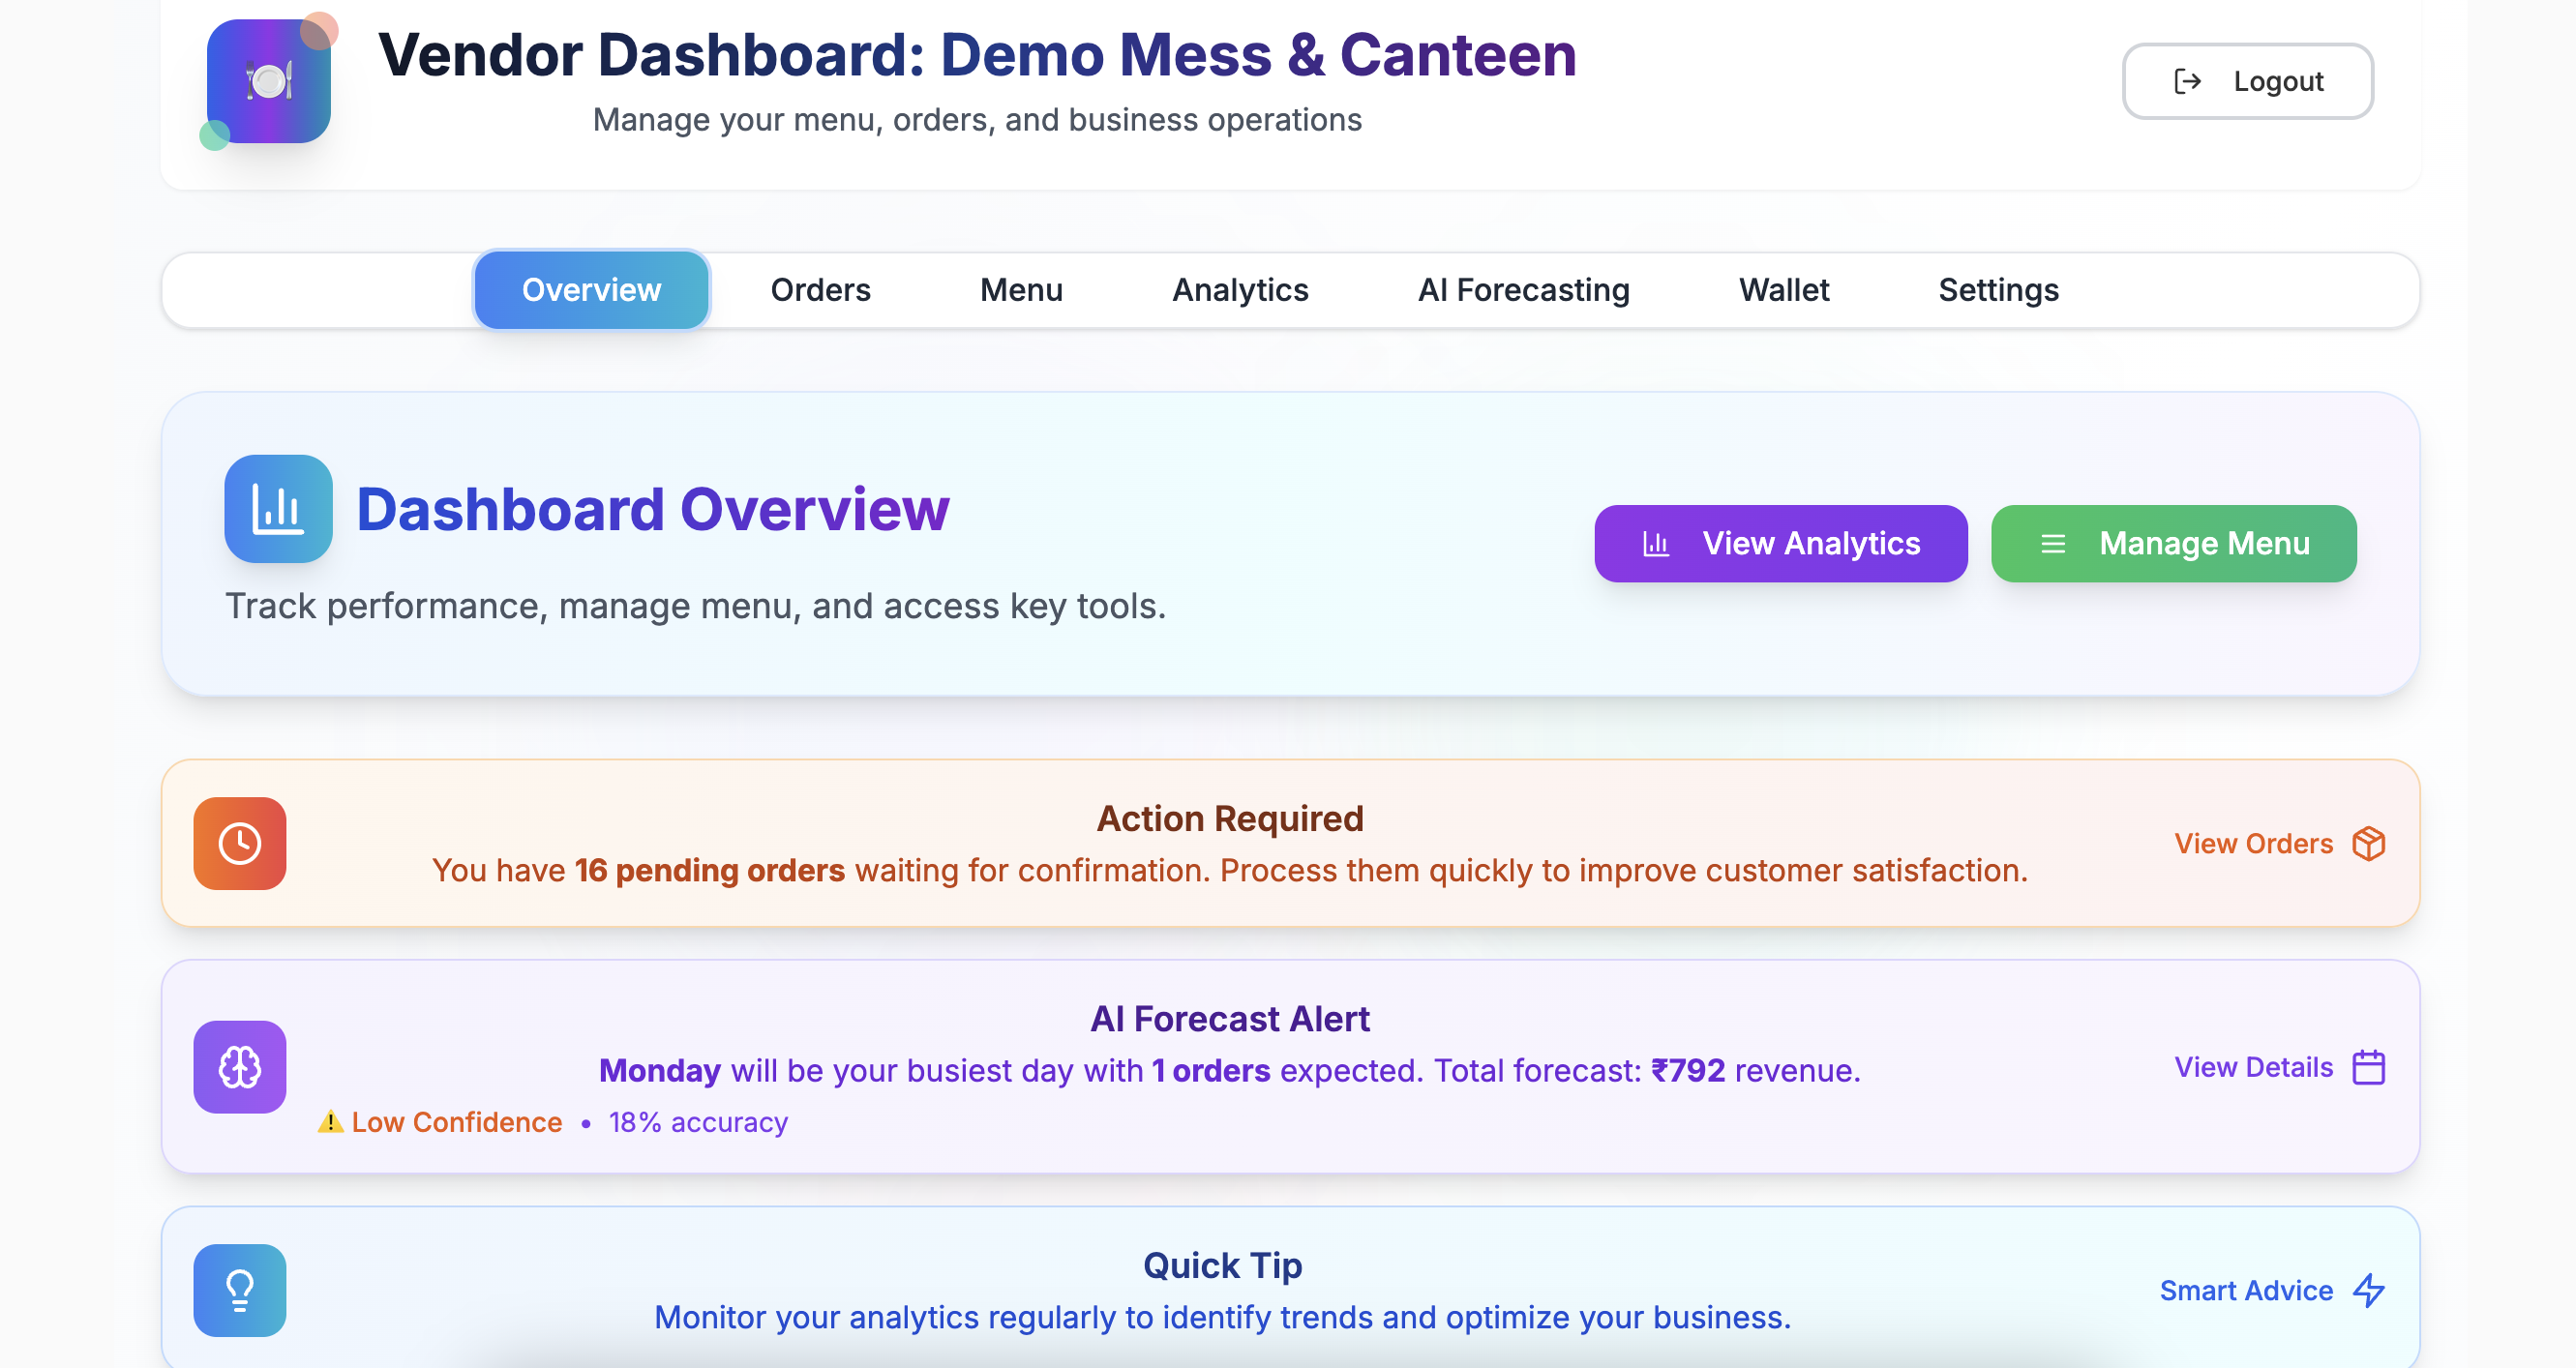
Task: Switch to the Orders tab
Action: (x=820, y=290)
